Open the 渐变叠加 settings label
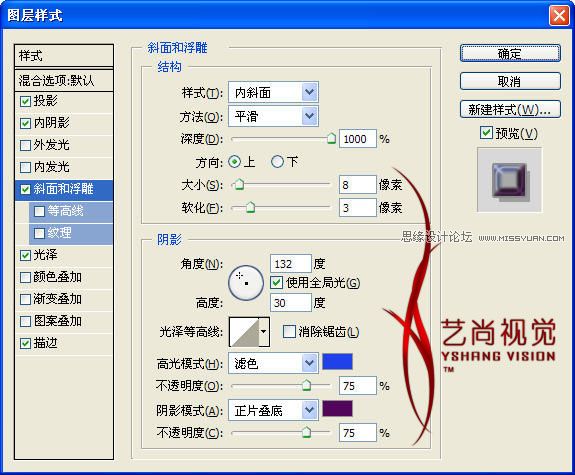Image resolution: width=575 pixels, height=475 pixels. click(x=58, y=299)
